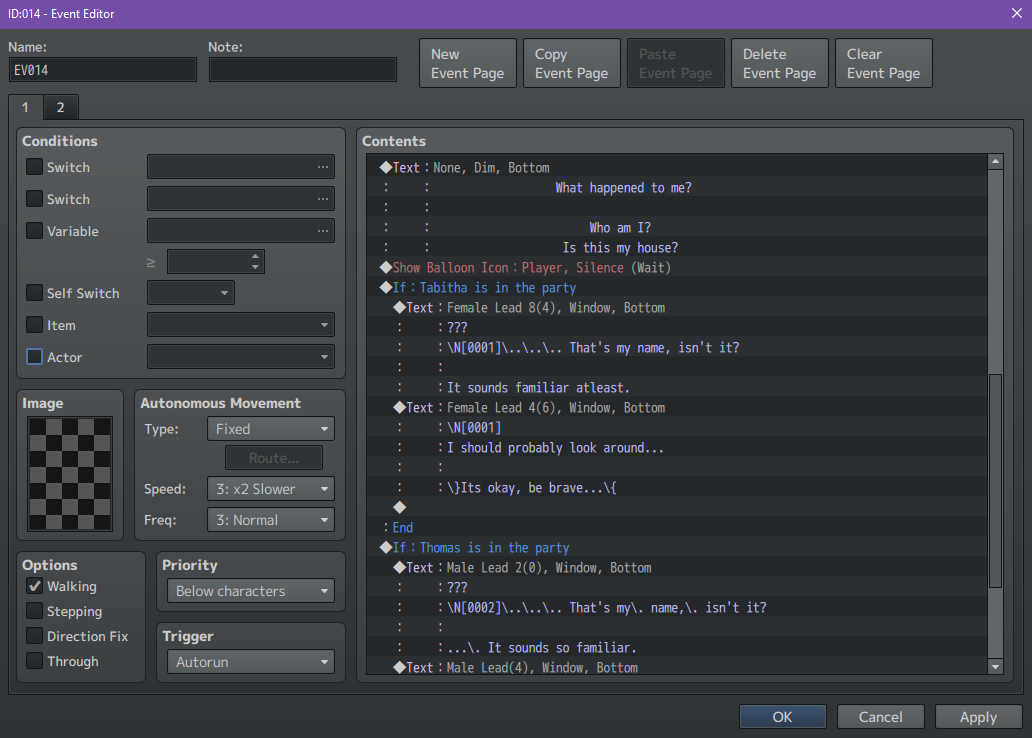1032x738 pixels.
Task: Tick the Variable condition checkbox
Action: pos(34,231)
